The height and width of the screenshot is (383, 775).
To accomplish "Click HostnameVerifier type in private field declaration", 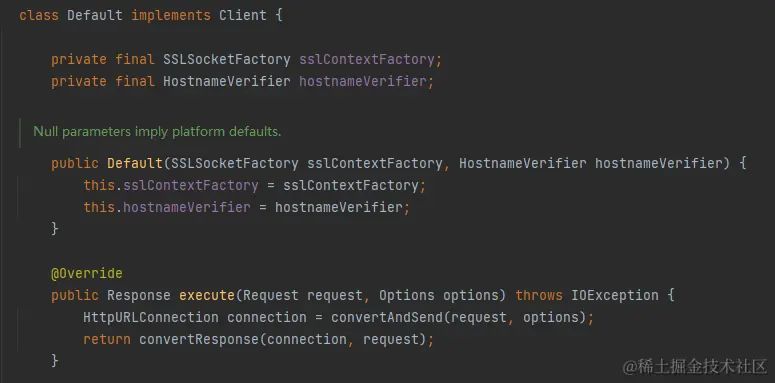I will click(x=227, y=82).
